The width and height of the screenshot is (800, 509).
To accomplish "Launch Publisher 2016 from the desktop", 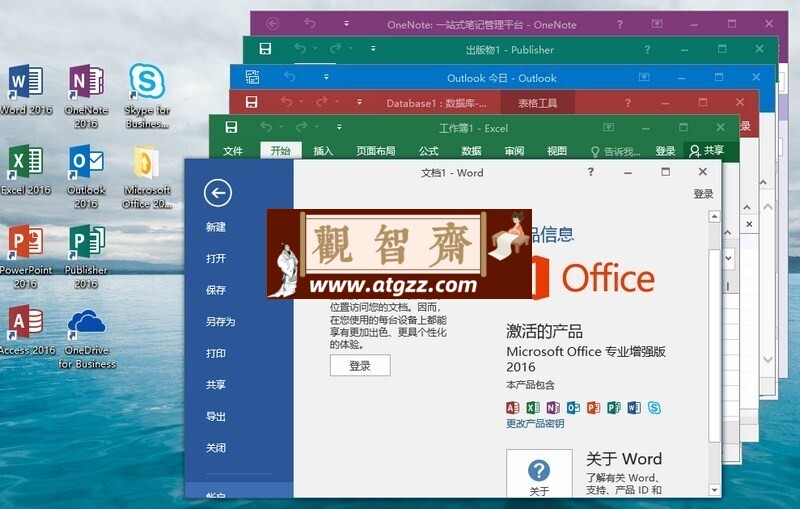I will [86, 257].
